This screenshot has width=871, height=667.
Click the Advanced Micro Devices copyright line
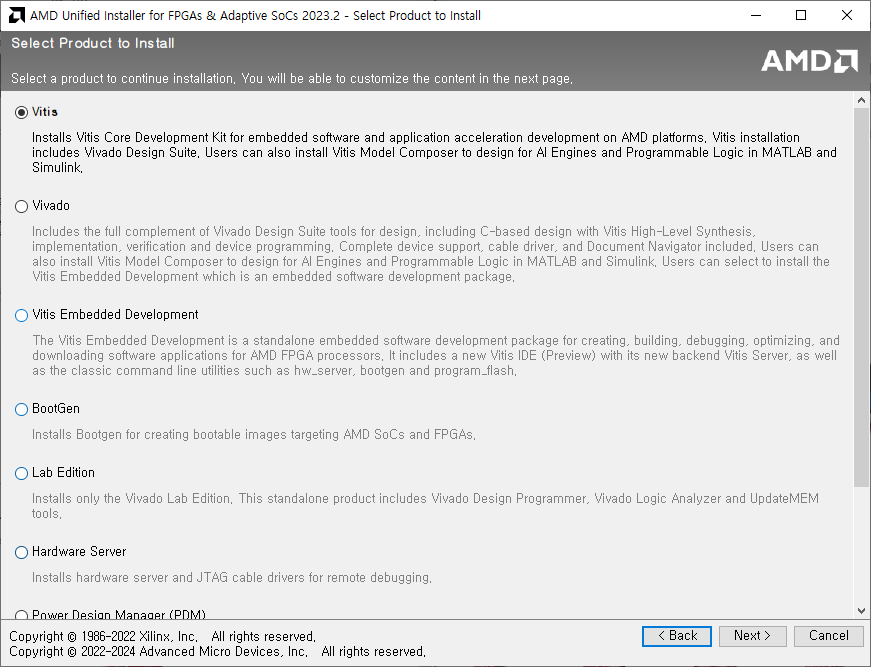217,651
